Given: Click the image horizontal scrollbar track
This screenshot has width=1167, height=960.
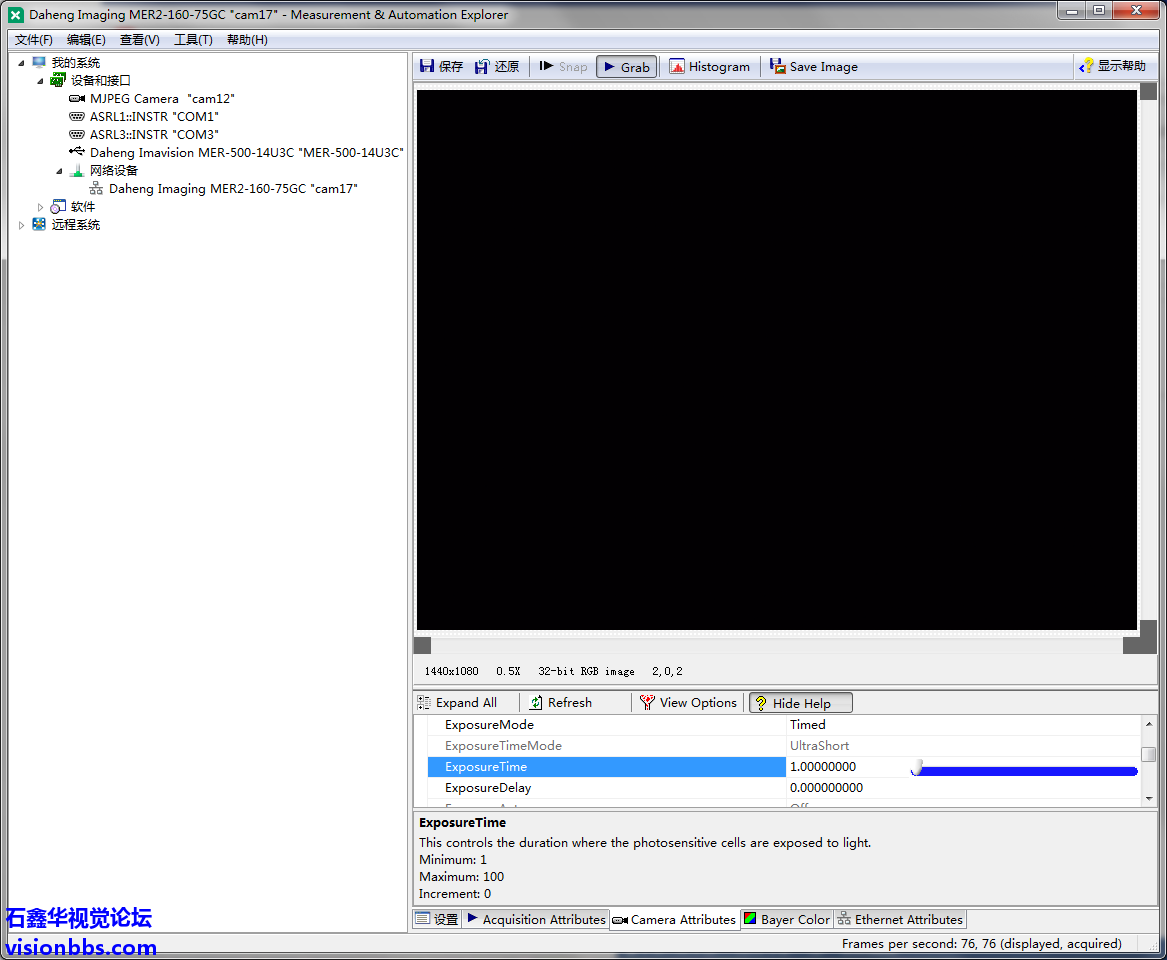Looking at the screenshot, I should [776, 645].
